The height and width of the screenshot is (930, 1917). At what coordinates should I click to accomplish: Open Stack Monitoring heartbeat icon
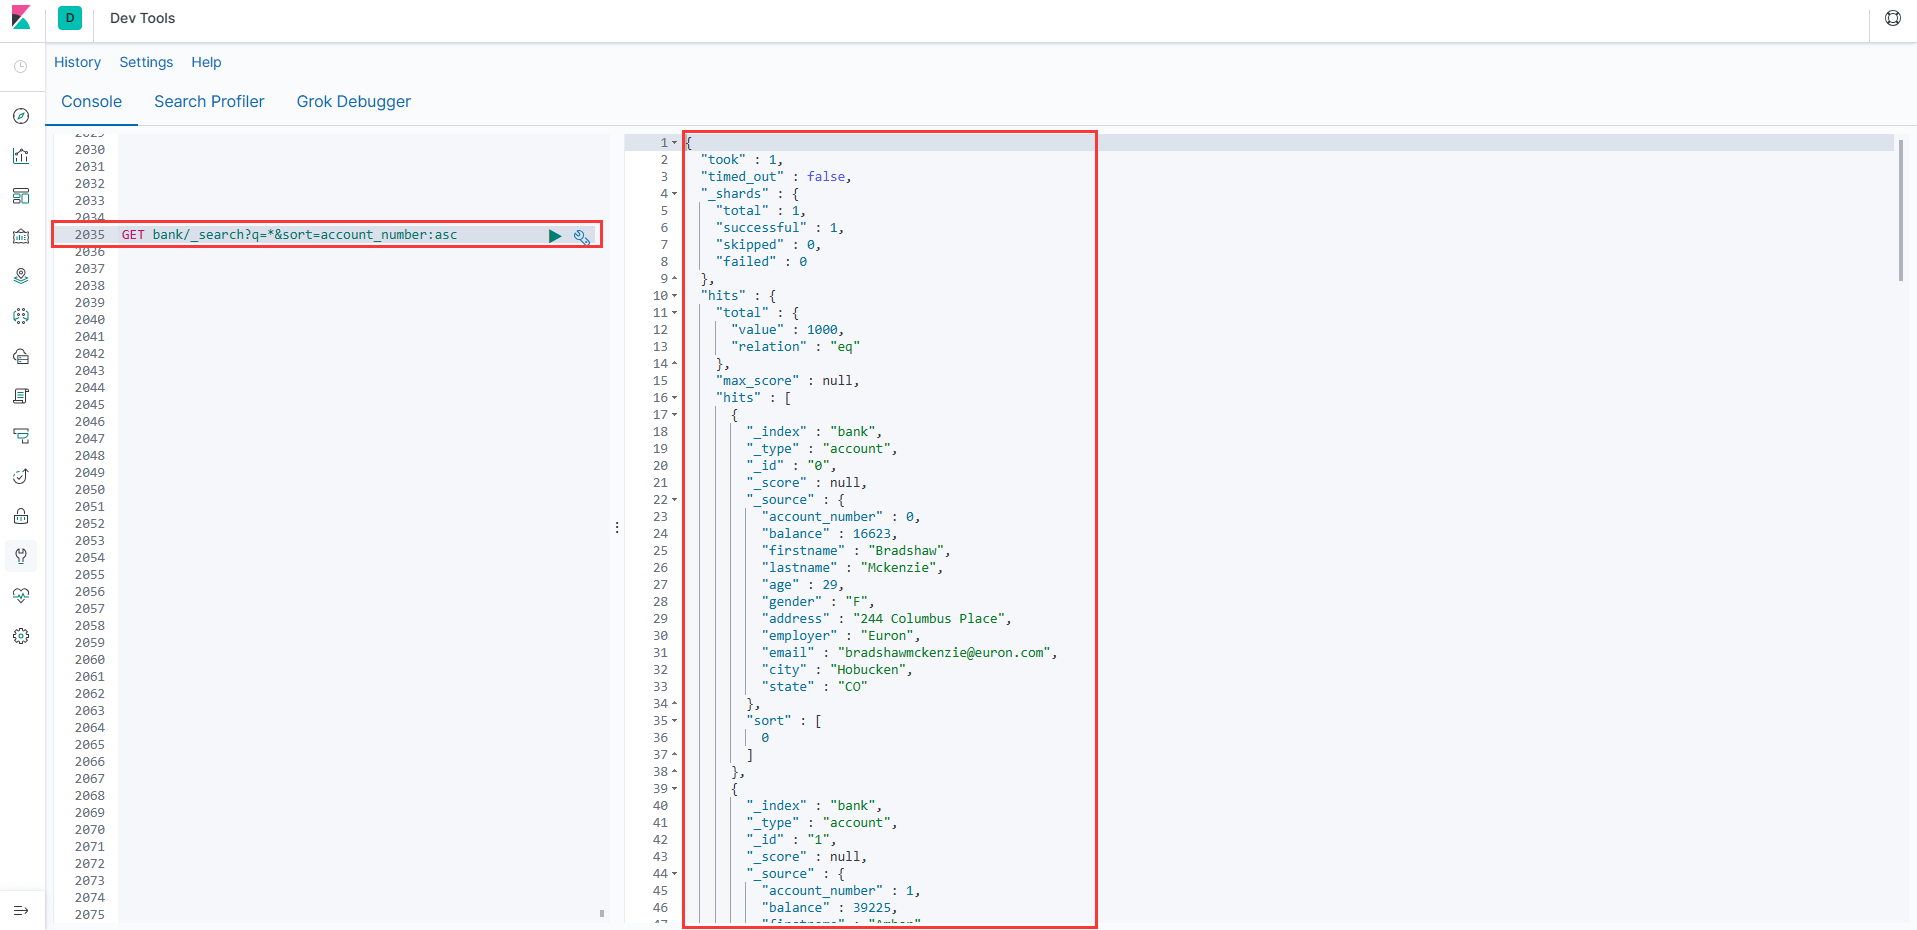(x=21, y=596)
